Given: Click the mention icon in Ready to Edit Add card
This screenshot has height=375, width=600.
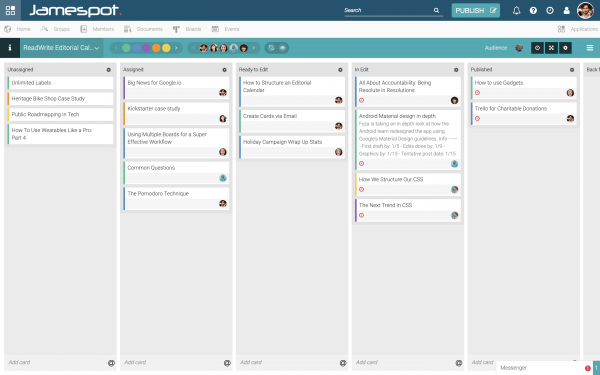Looking at the screenshot, I should point(343,363).
